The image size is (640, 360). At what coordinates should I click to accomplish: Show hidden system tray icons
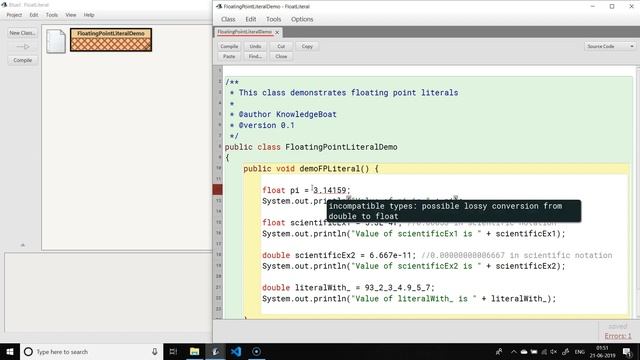(513, 352)
